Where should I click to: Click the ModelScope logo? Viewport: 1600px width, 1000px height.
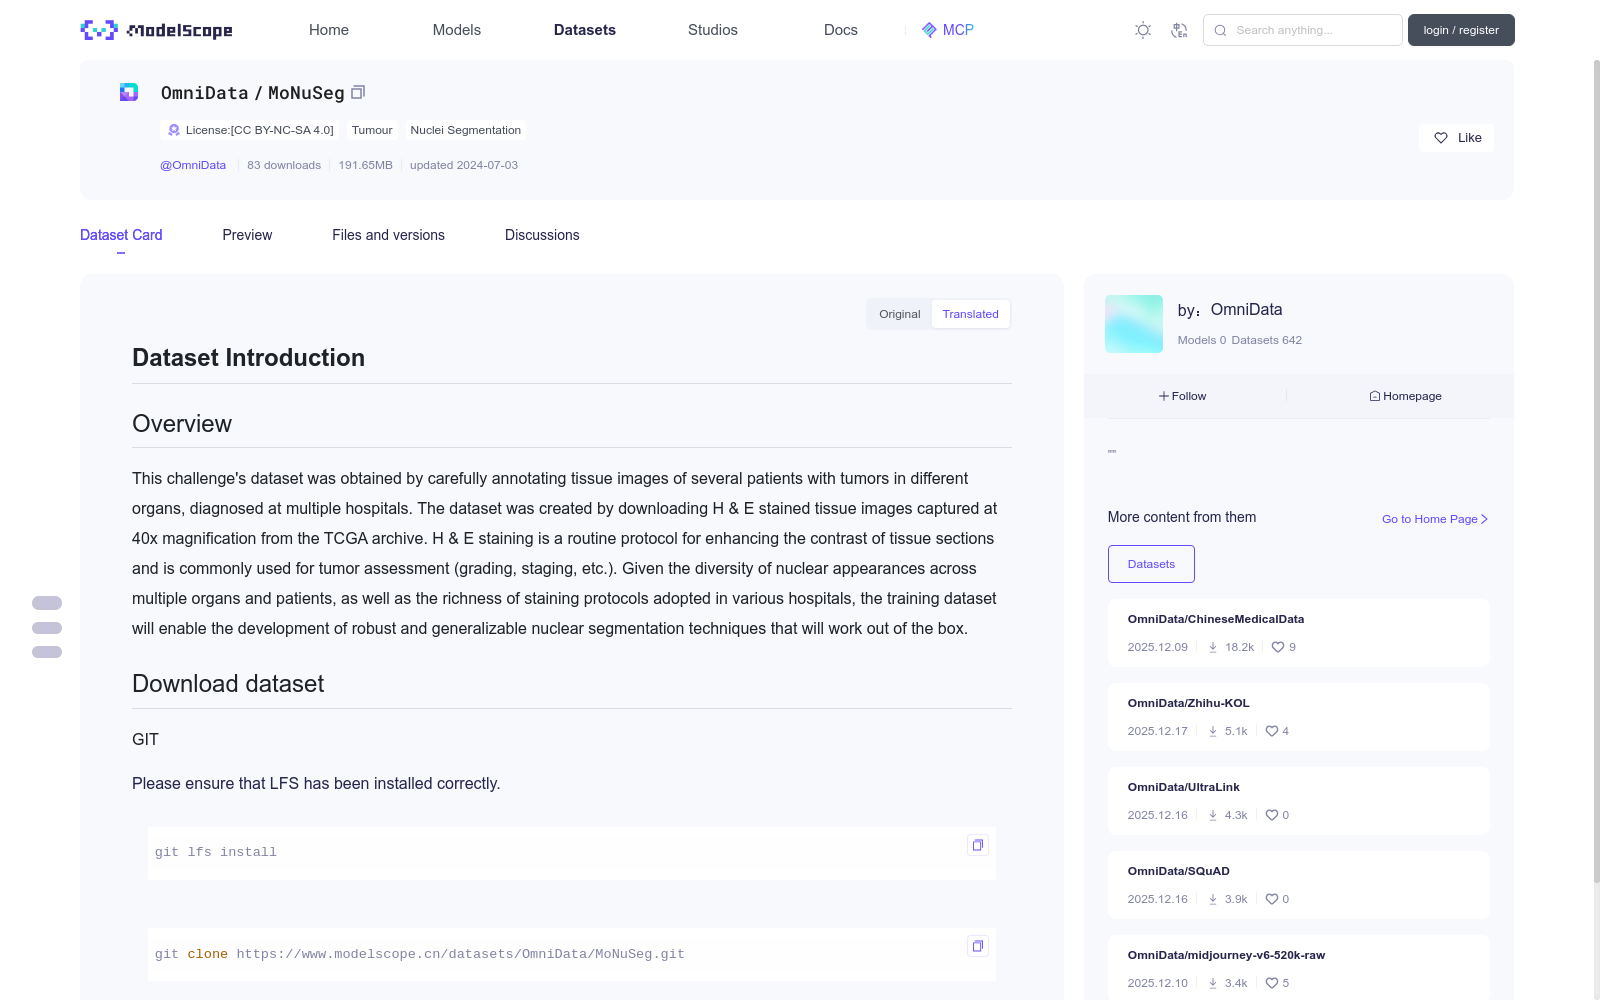click(156, 30)
